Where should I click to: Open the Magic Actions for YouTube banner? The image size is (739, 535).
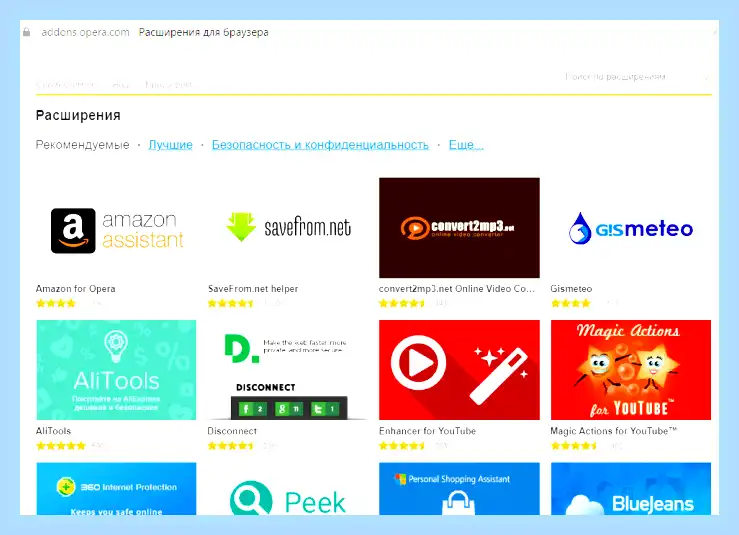click(x=631, y=370)
